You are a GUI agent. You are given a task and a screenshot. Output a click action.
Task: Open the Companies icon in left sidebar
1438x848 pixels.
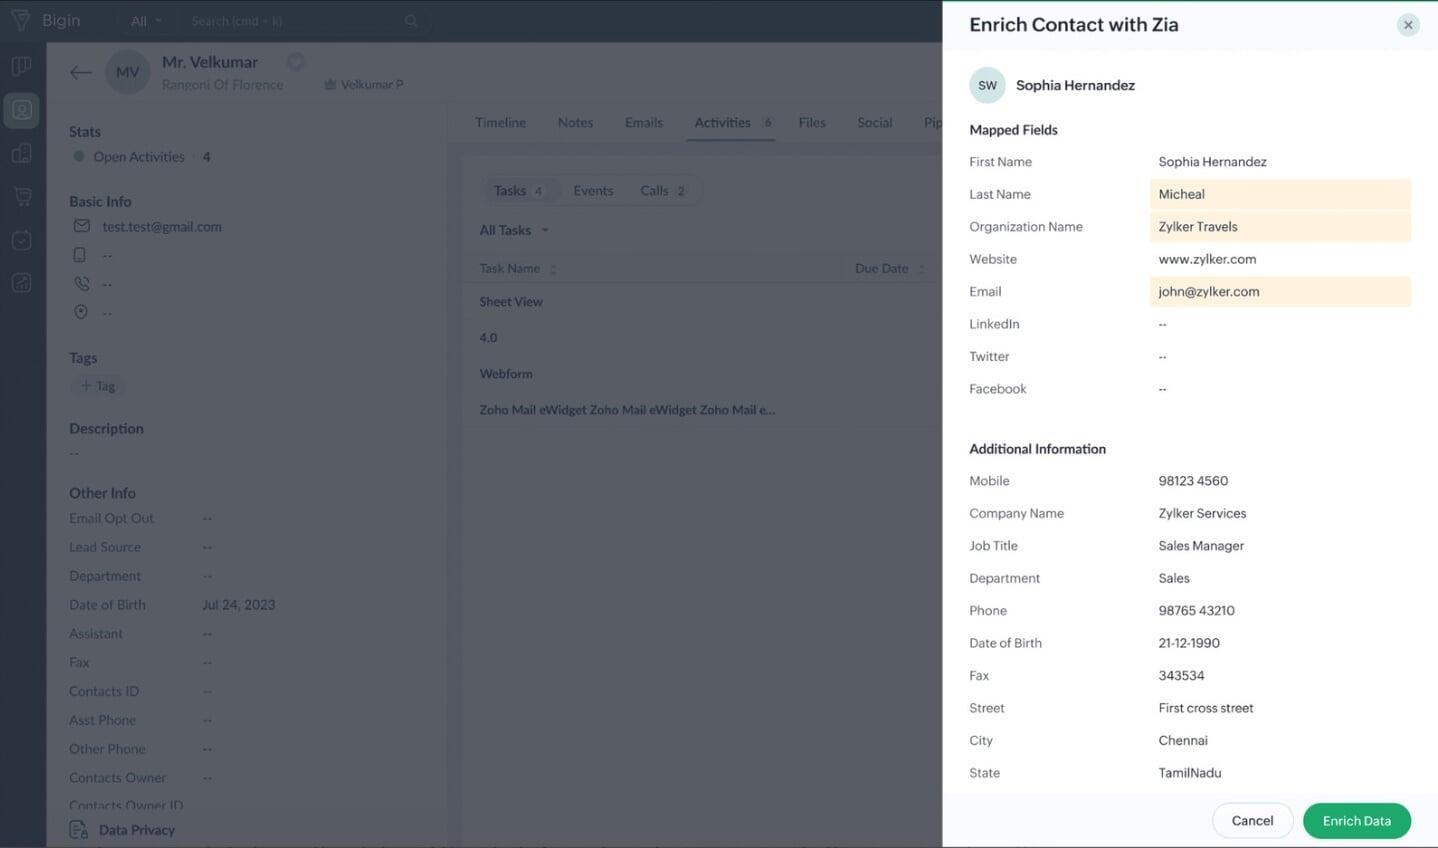[x=21, y=153]
